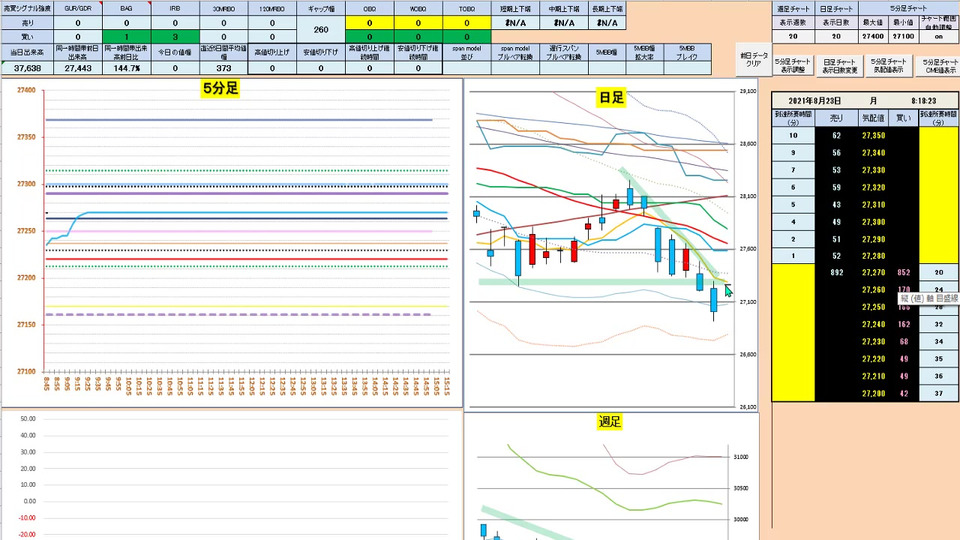Click the 5分足チャート表示調整 button
The width and height of the screenshot is (960, 540).
coord(792,66)
